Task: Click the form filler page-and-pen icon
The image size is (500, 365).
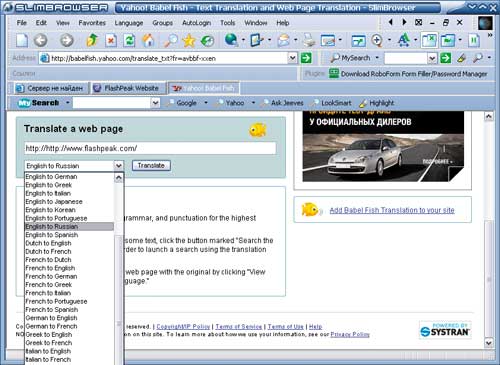Action: click(257, 40)
